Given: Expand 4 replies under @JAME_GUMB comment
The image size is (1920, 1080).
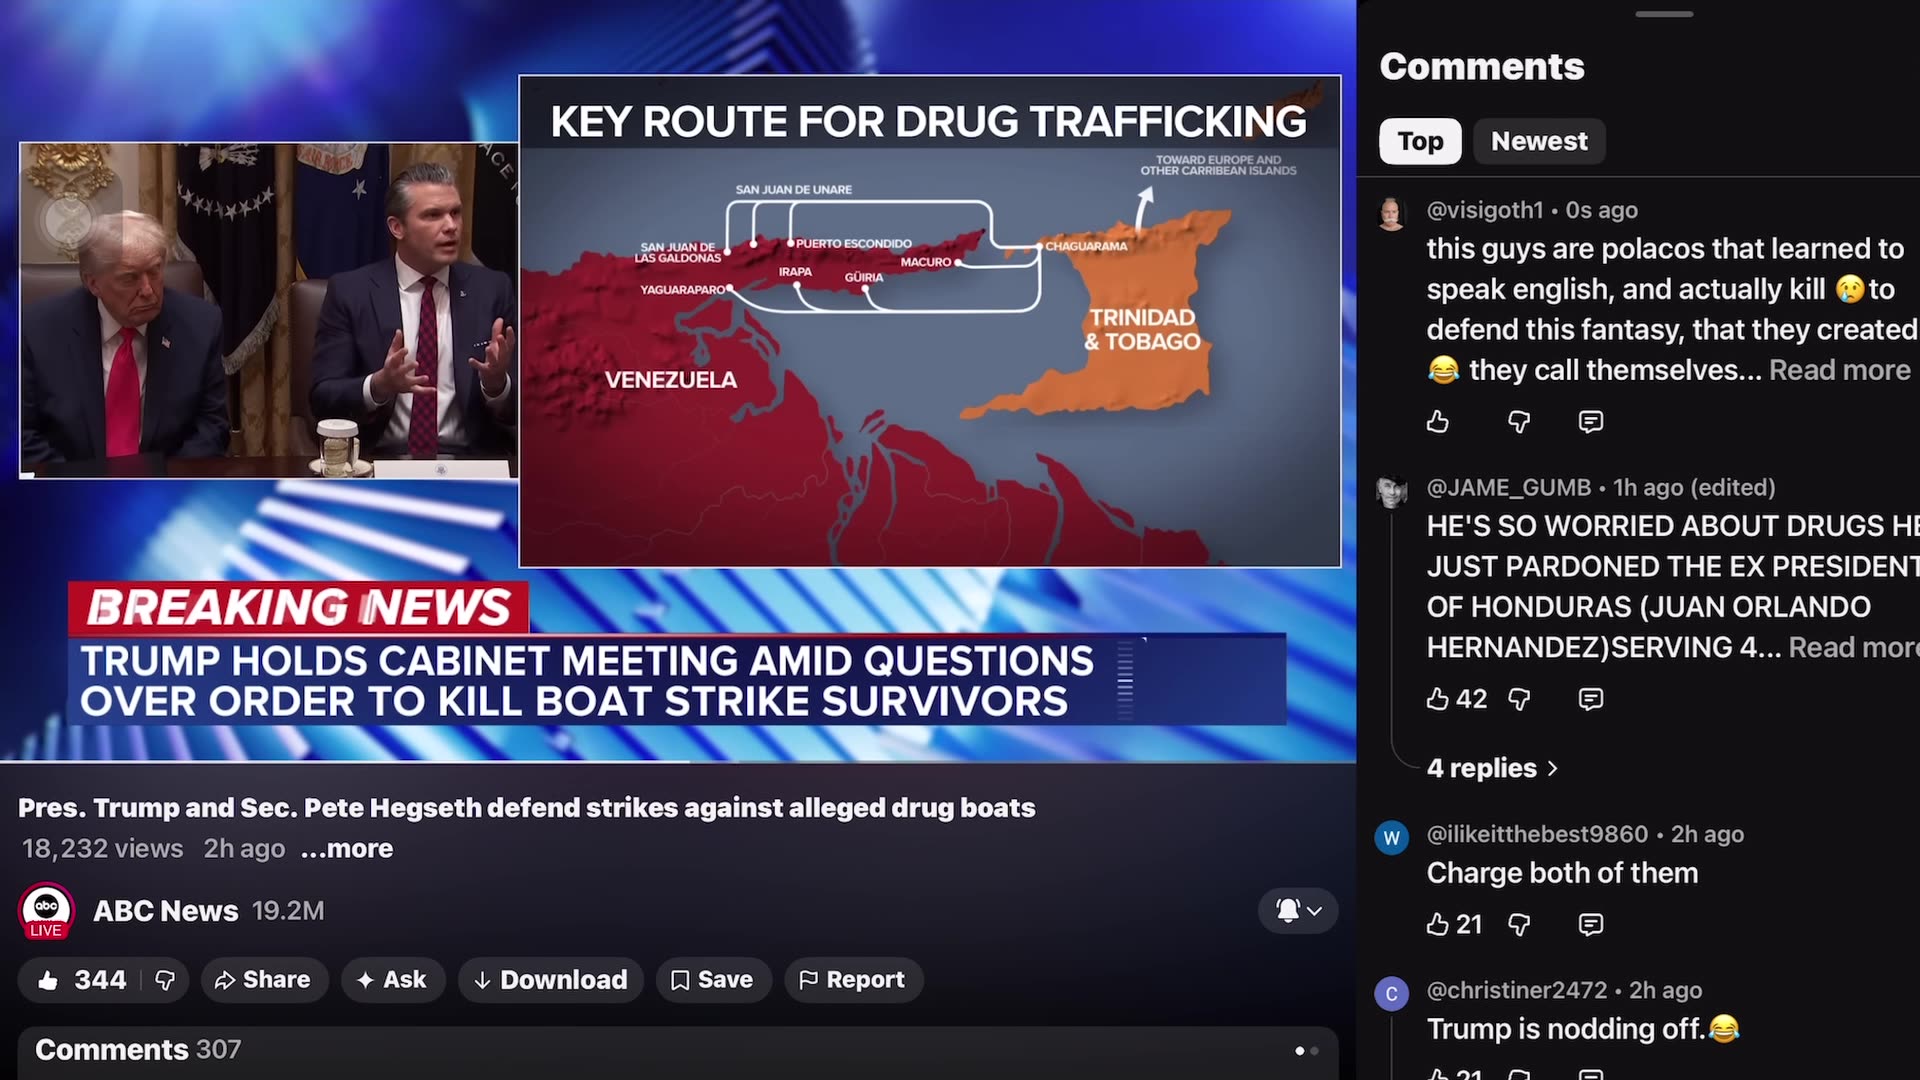Looking at the screenshot, I should (x=1492, y=768).
